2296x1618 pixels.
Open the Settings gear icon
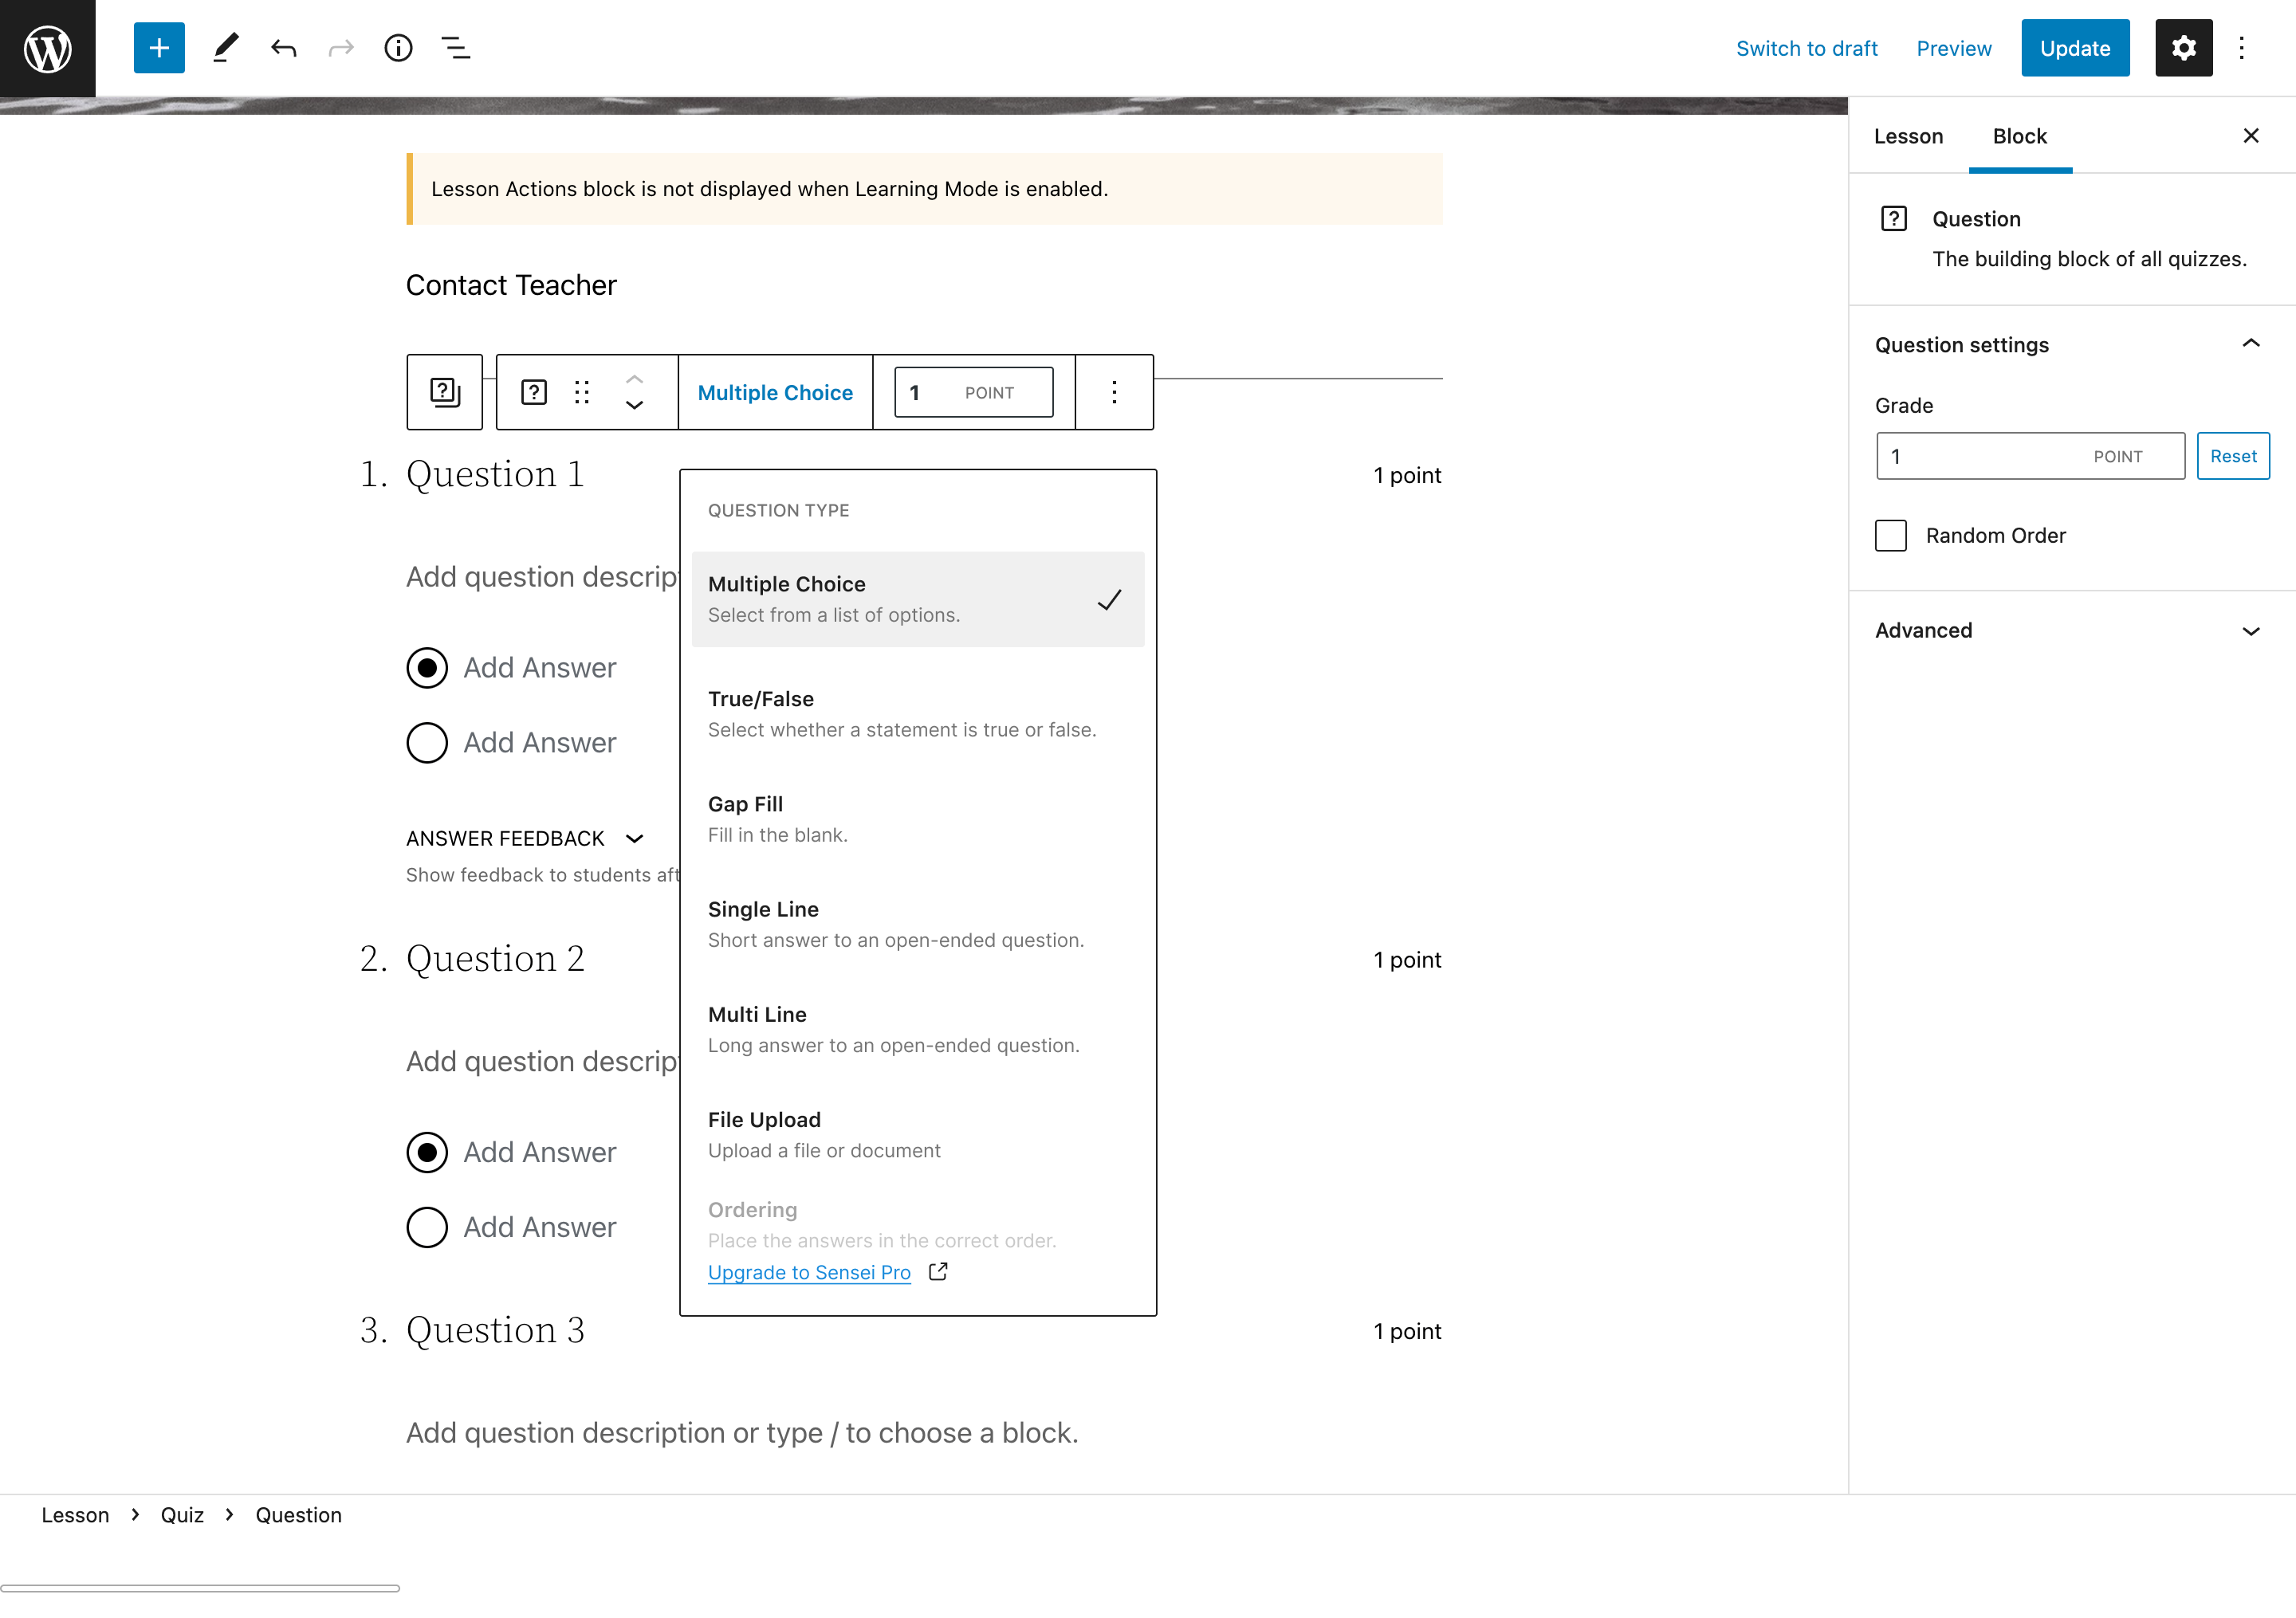pos(2184,47)
